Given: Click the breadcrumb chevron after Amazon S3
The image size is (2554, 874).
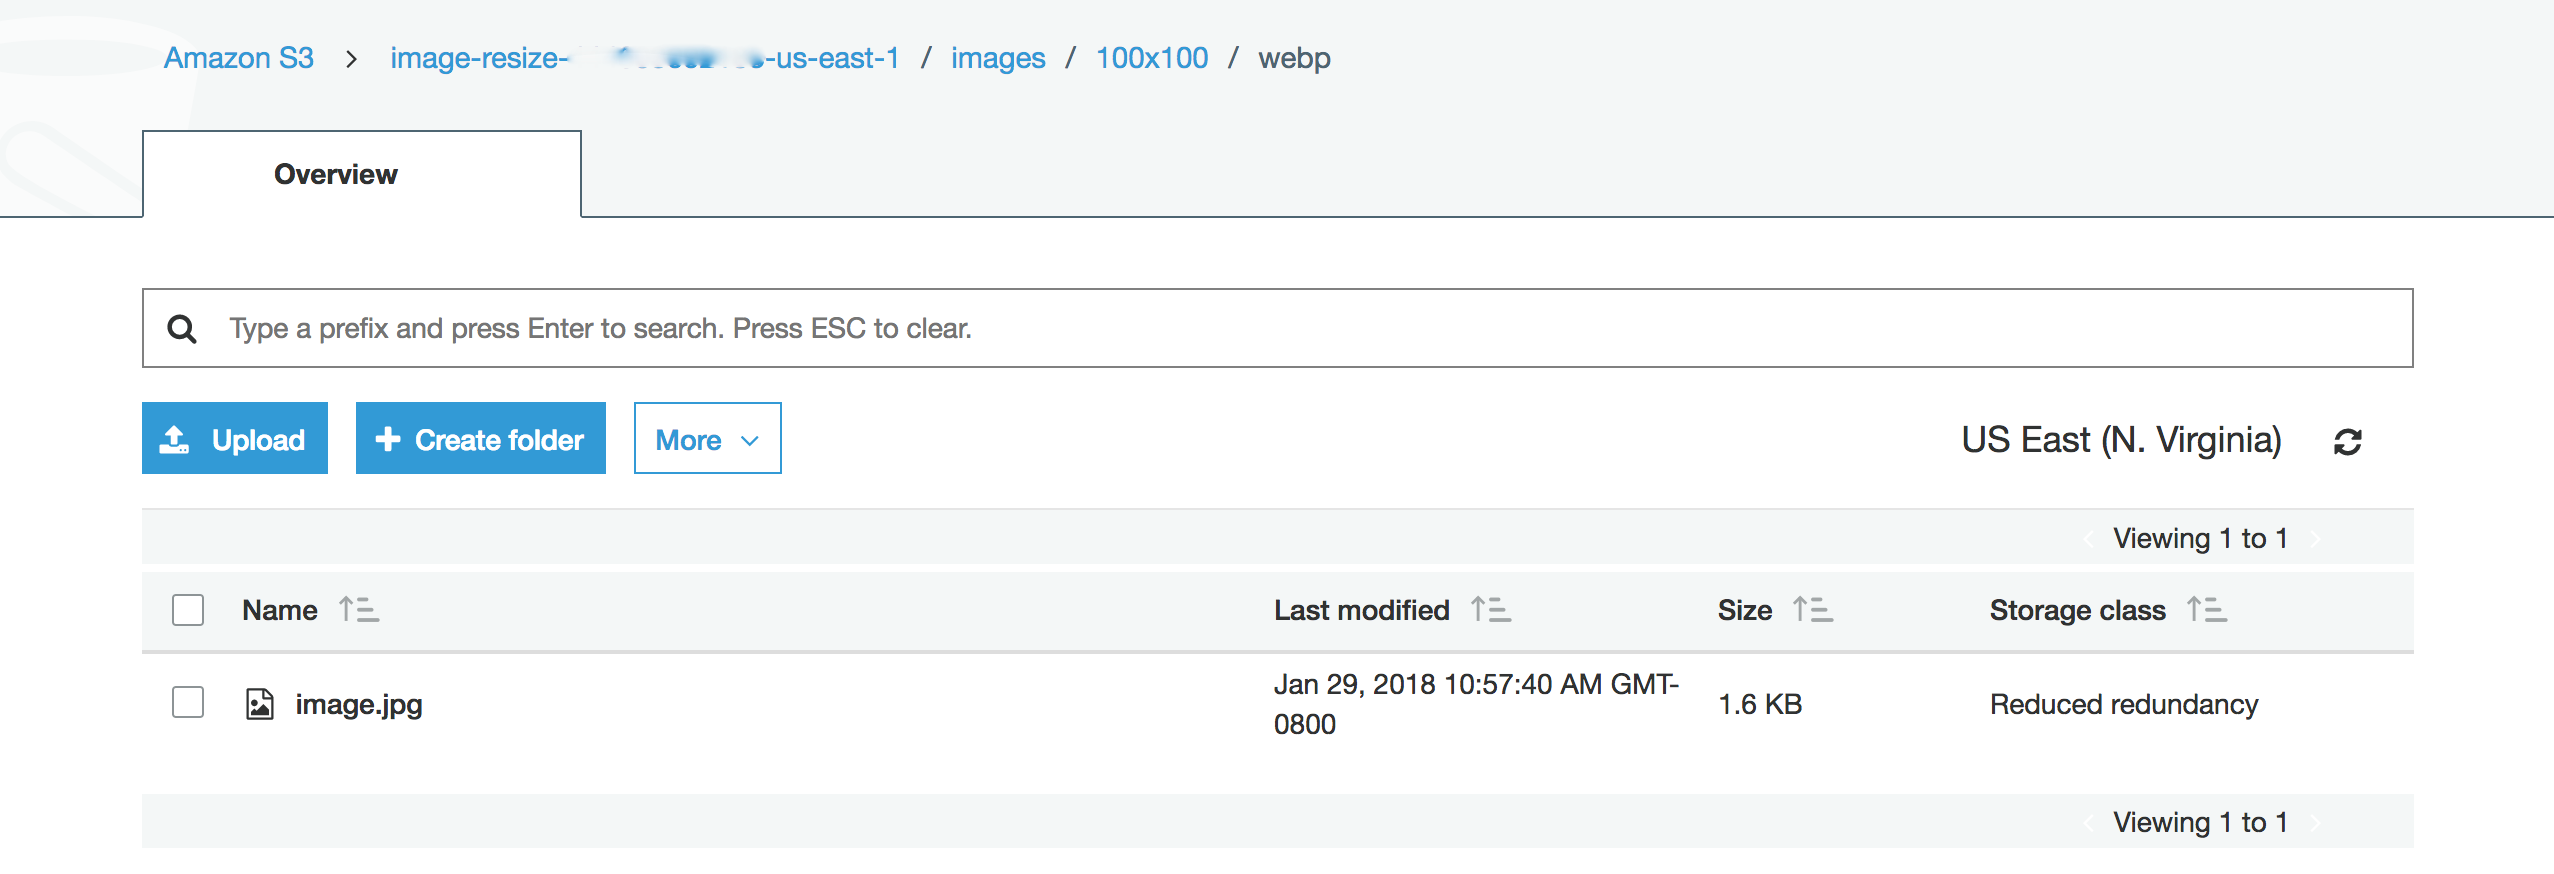Looking at the screenshot, I should click(x=351, y=59).
